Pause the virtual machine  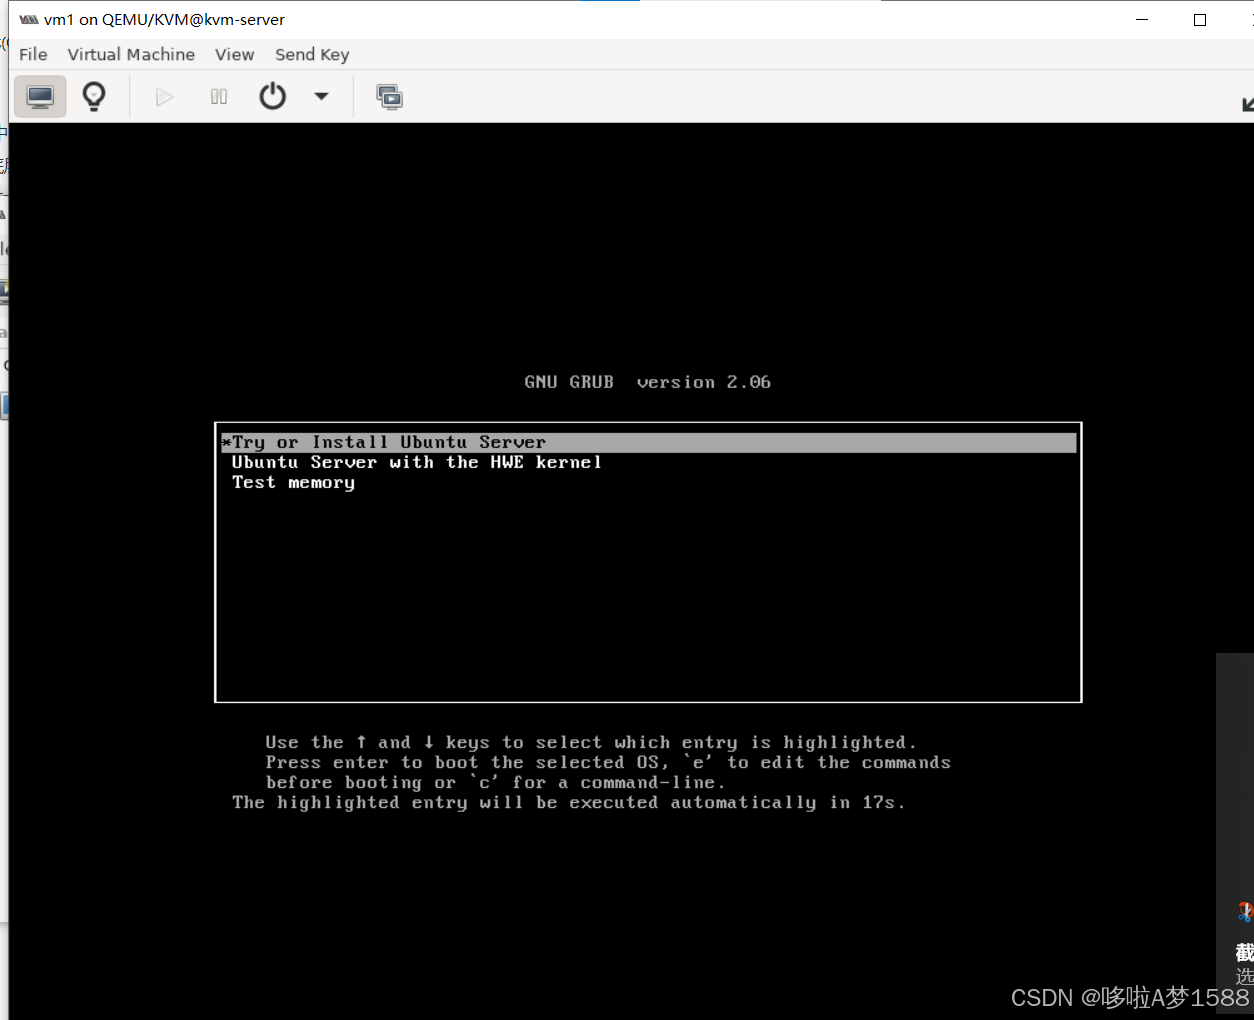pos(219,97)
